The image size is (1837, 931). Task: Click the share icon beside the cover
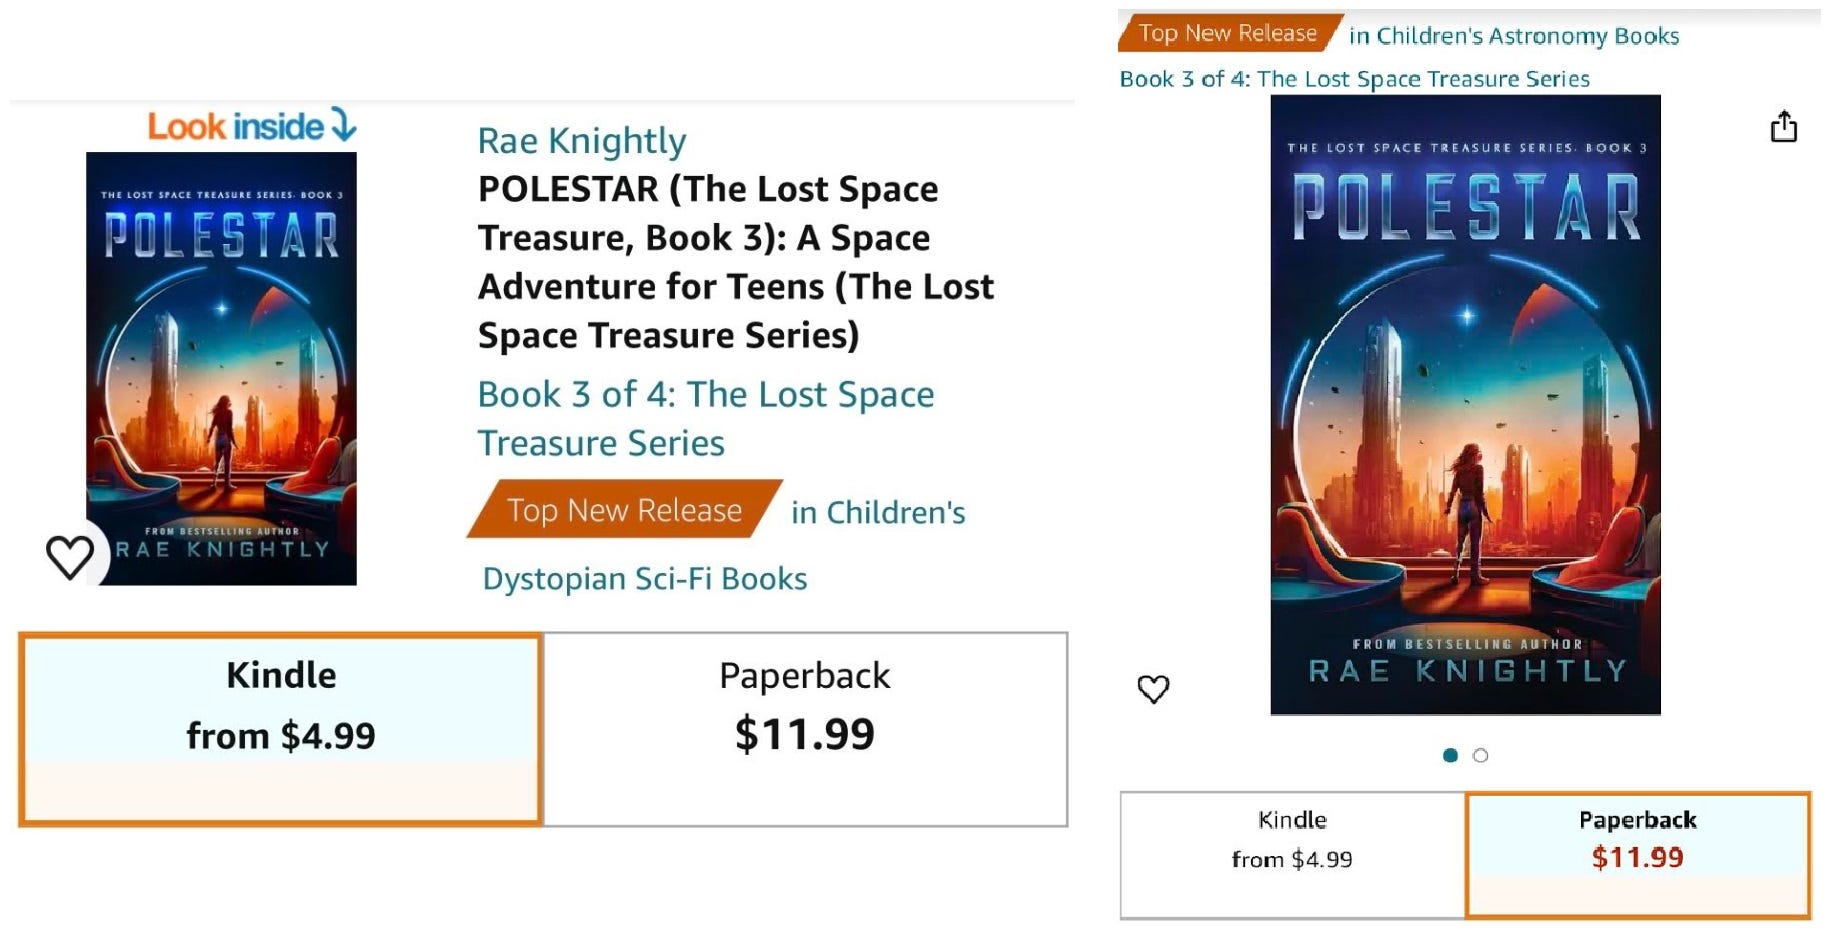[x=1783, y=127]
